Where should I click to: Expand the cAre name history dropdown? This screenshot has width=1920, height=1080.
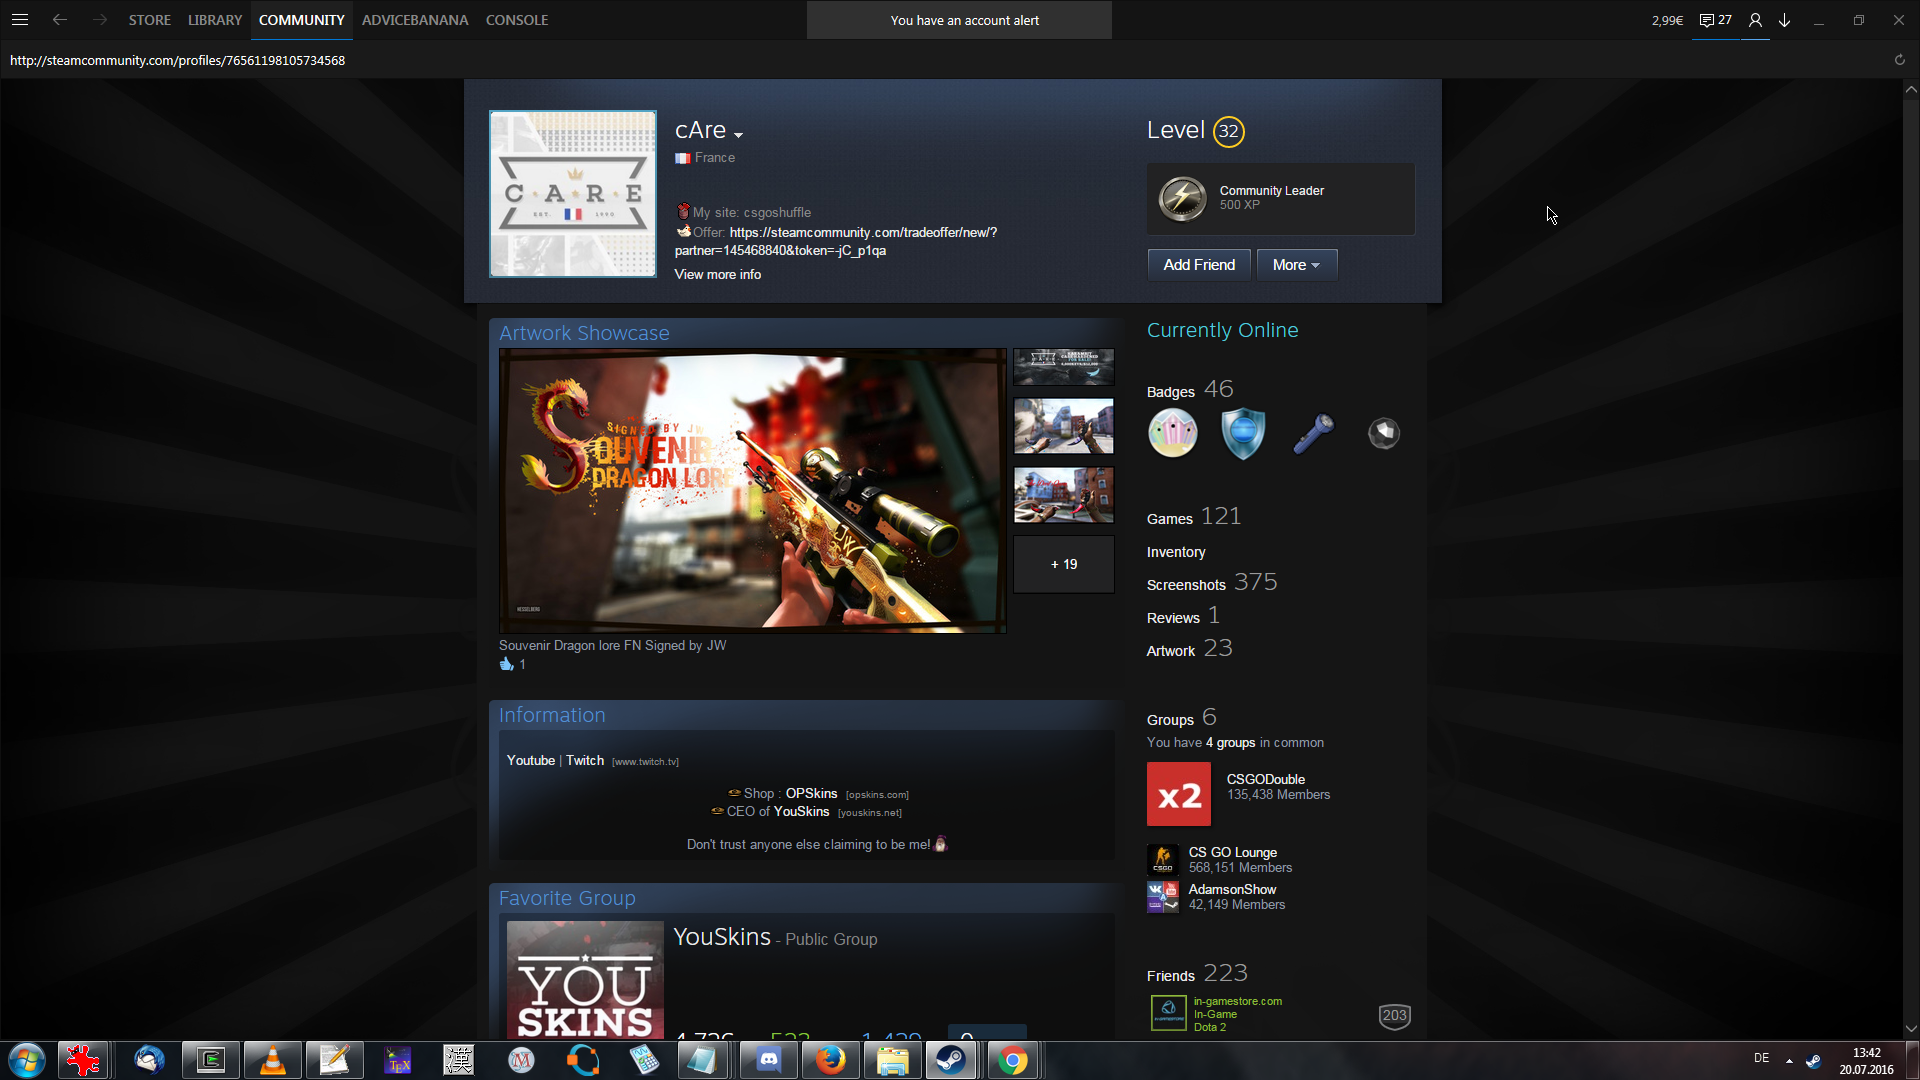pos(738,135)
